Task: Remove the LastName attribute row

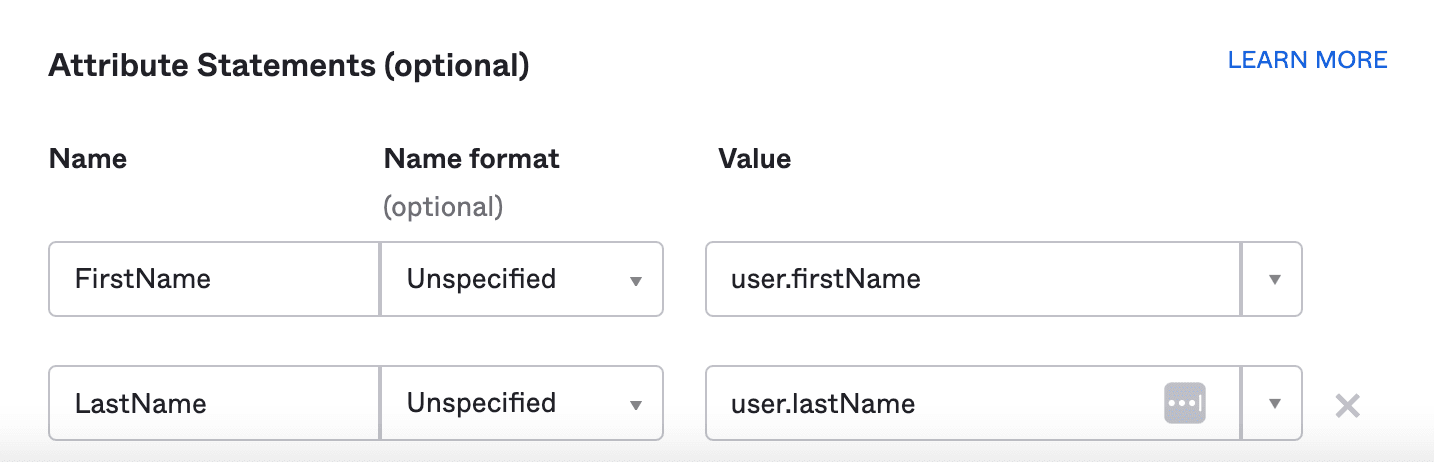Action: coord(1347,405)
